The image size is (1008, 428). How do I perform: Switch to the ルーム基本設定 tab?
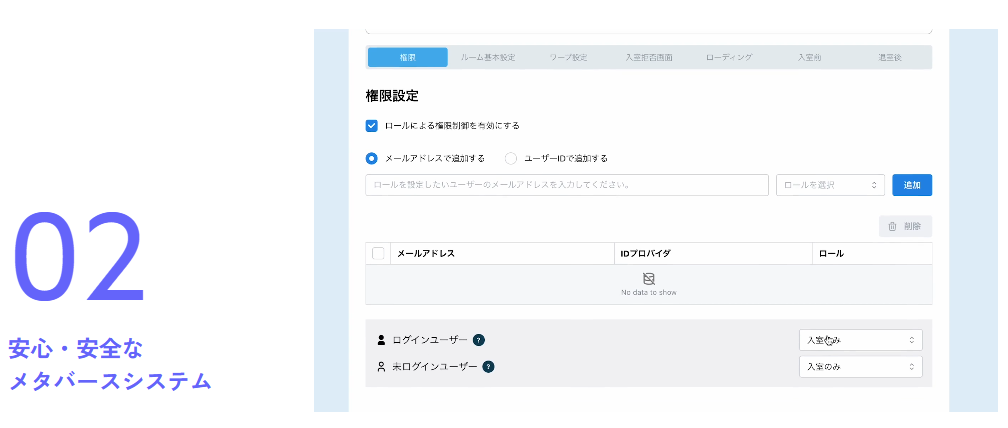tap(488, 58)
